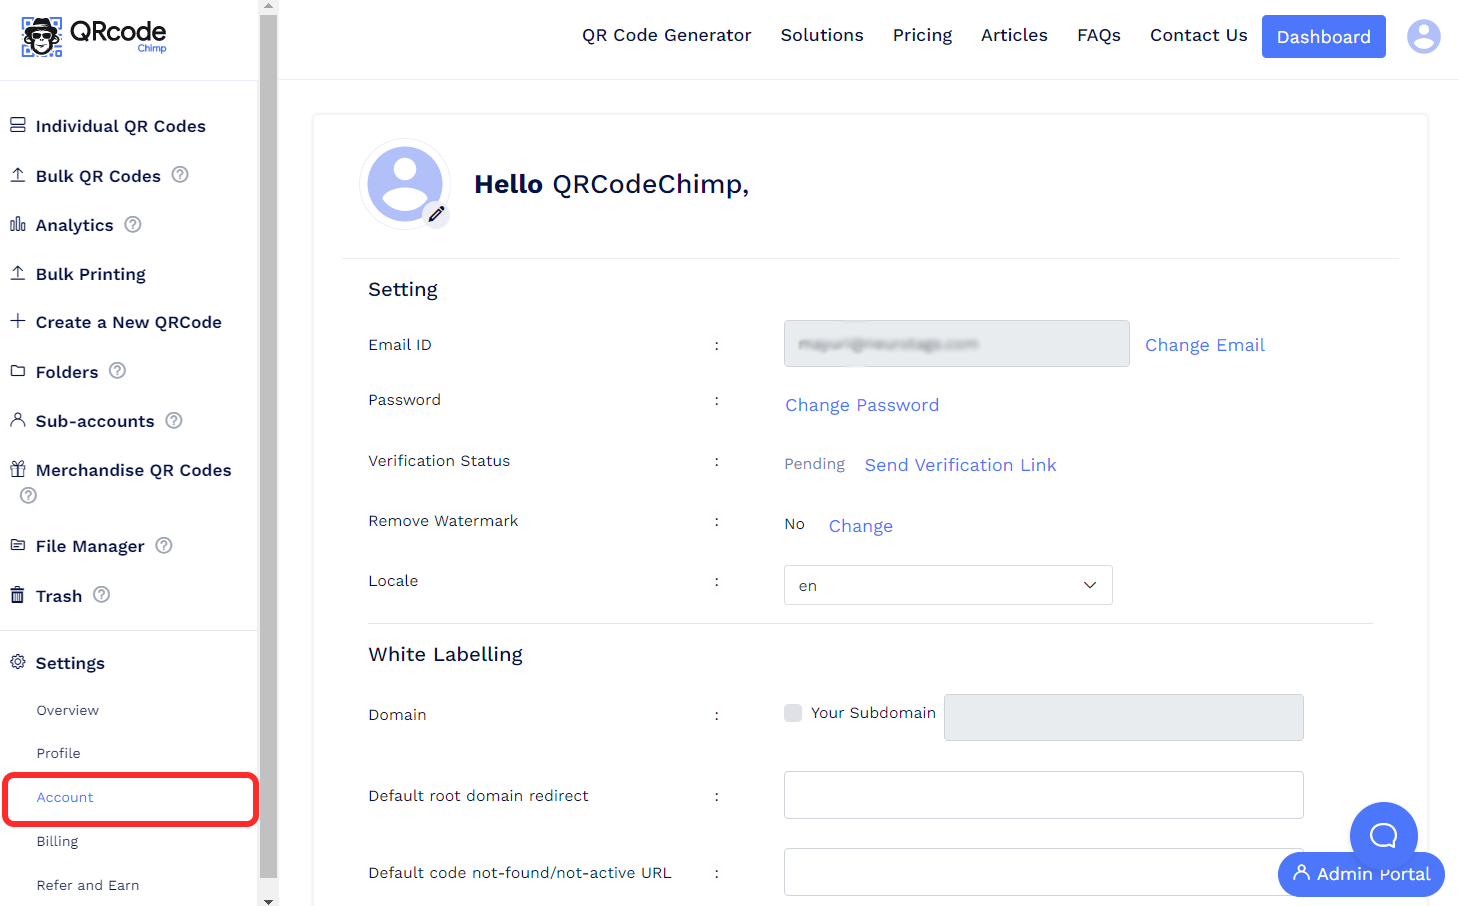
Task: Open the chat support bubble
Action: click(1384, 835)
